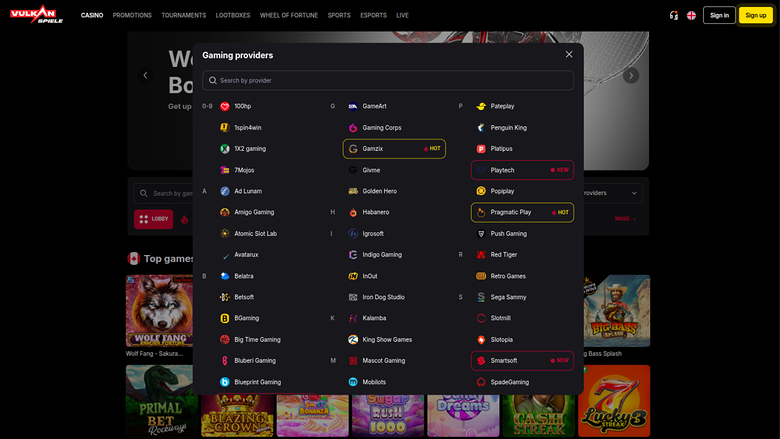
Task: Choose the BGaming provider icon
Action: click(x=225, y=318)
